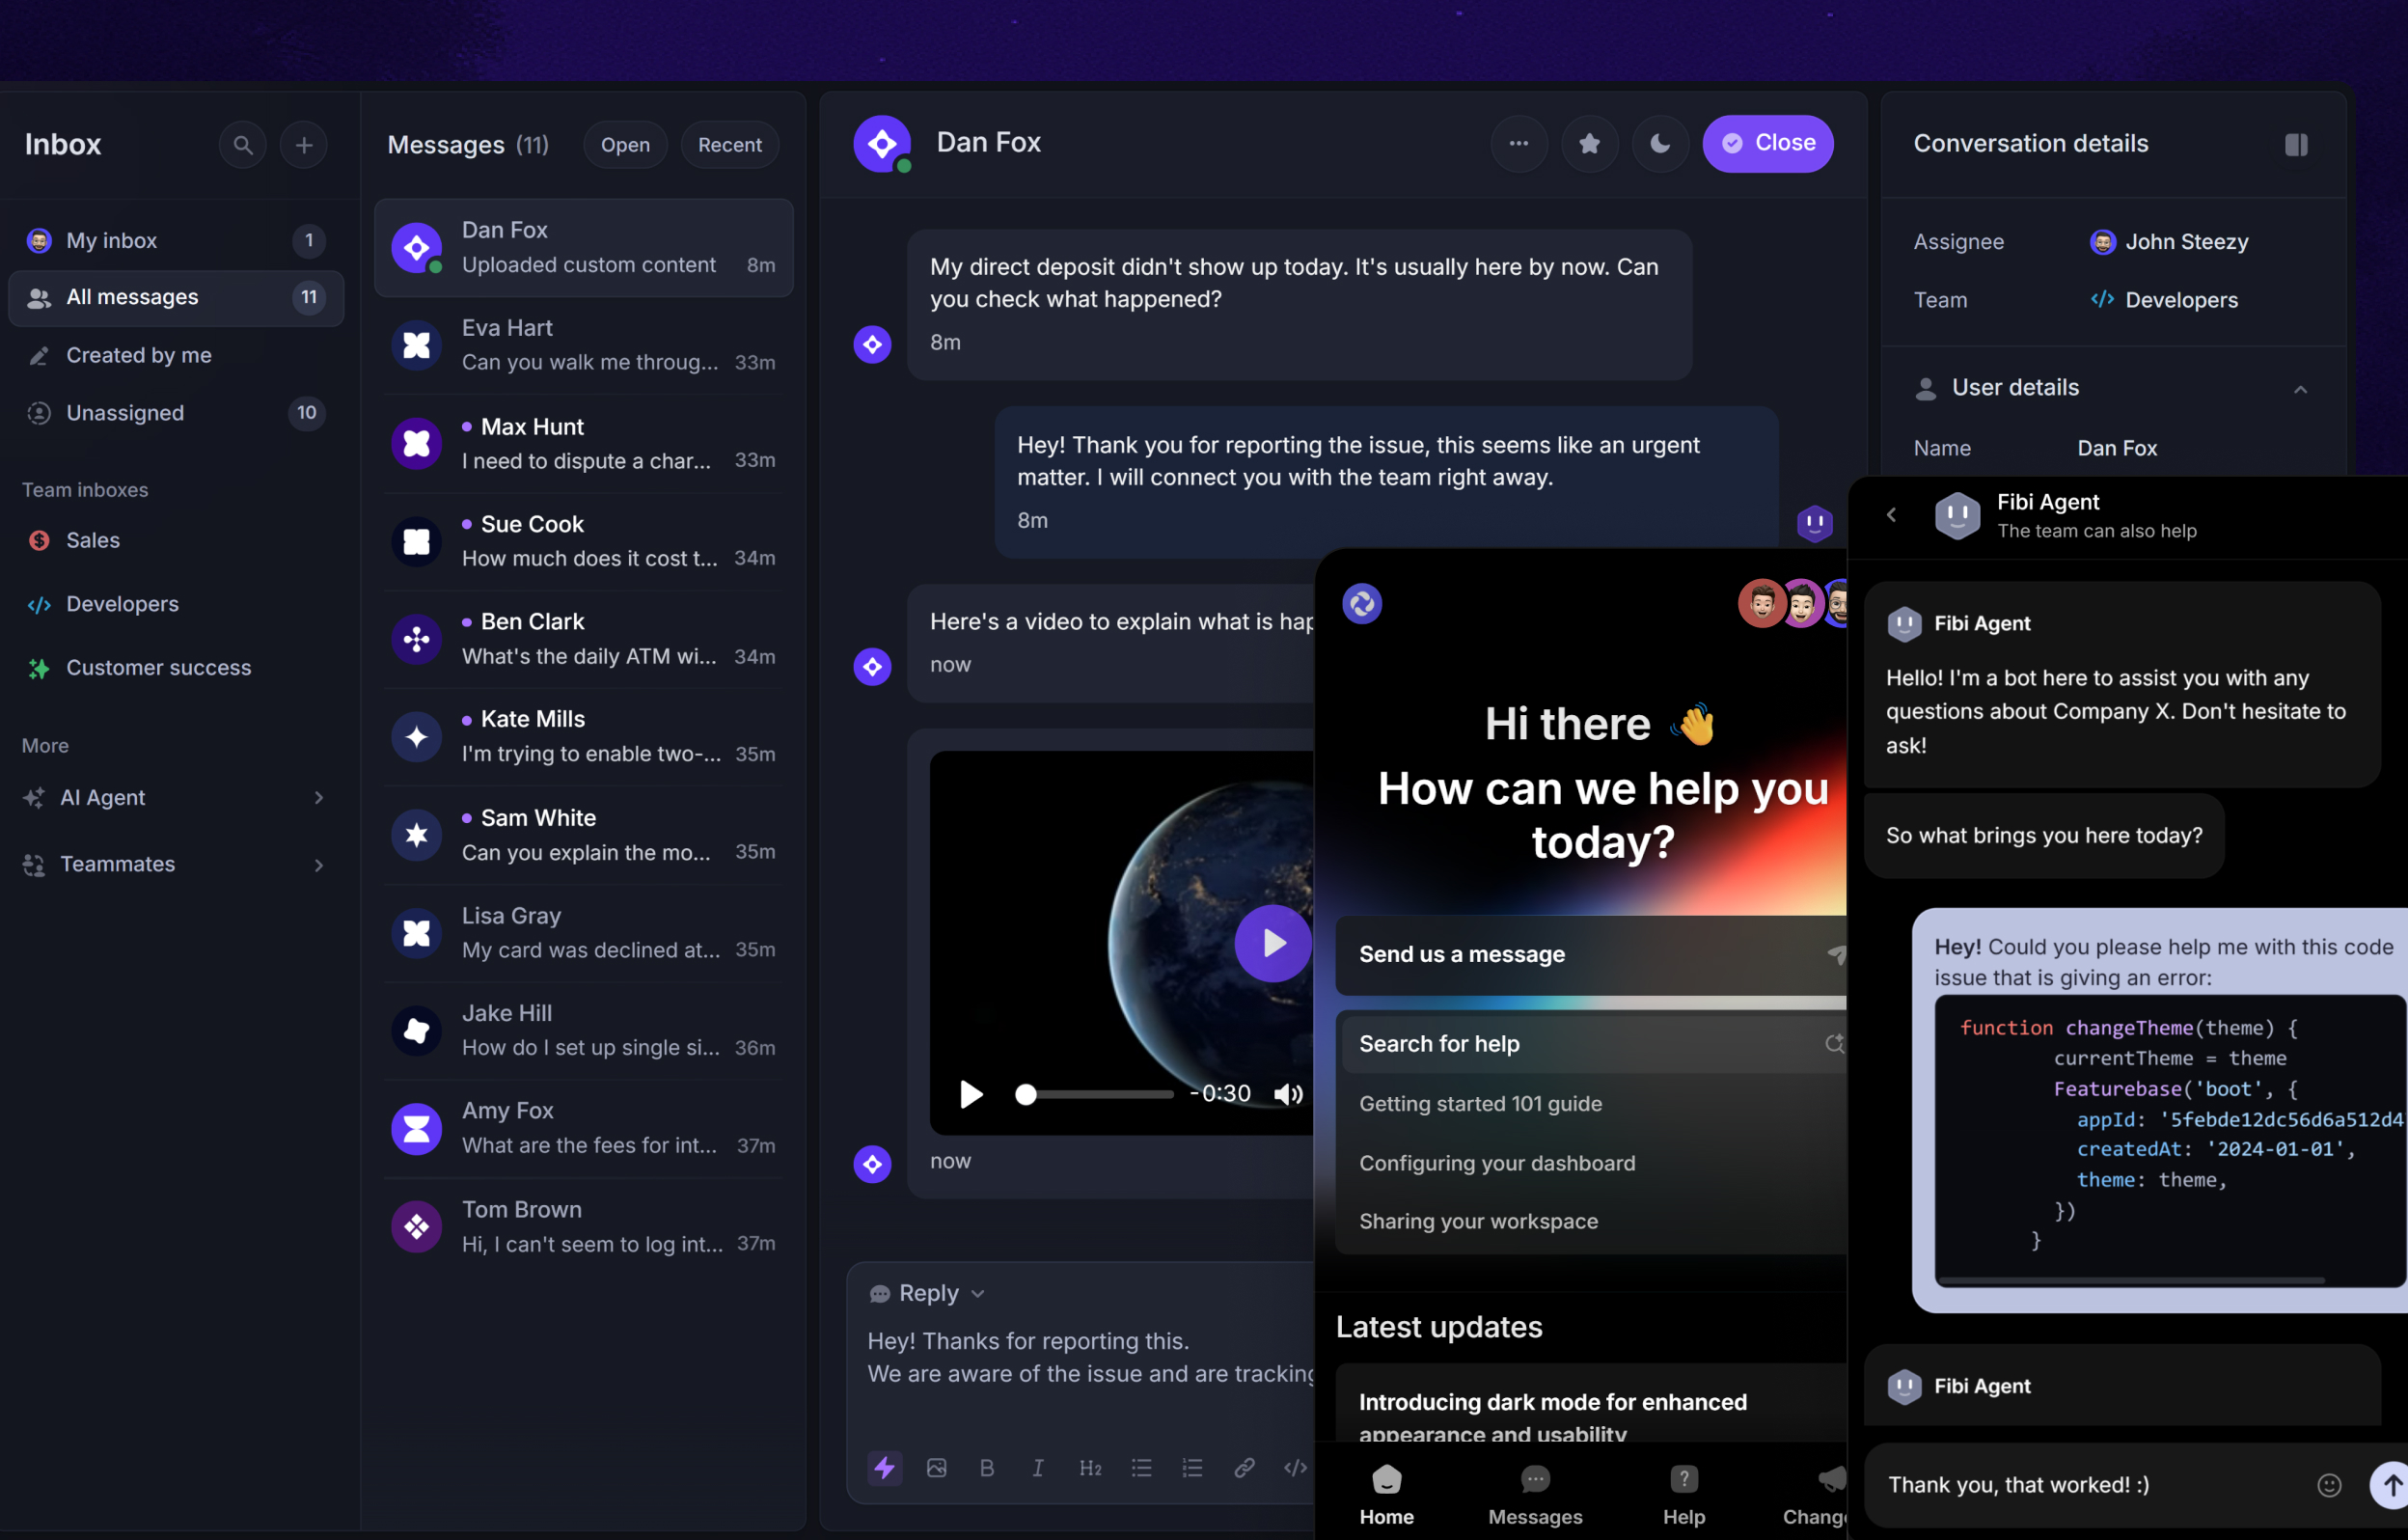Image resolution: width=2408 pixels, height=1540 pixels.
Task: Select All messages in sidebar
Action: (x=176, y=298)
